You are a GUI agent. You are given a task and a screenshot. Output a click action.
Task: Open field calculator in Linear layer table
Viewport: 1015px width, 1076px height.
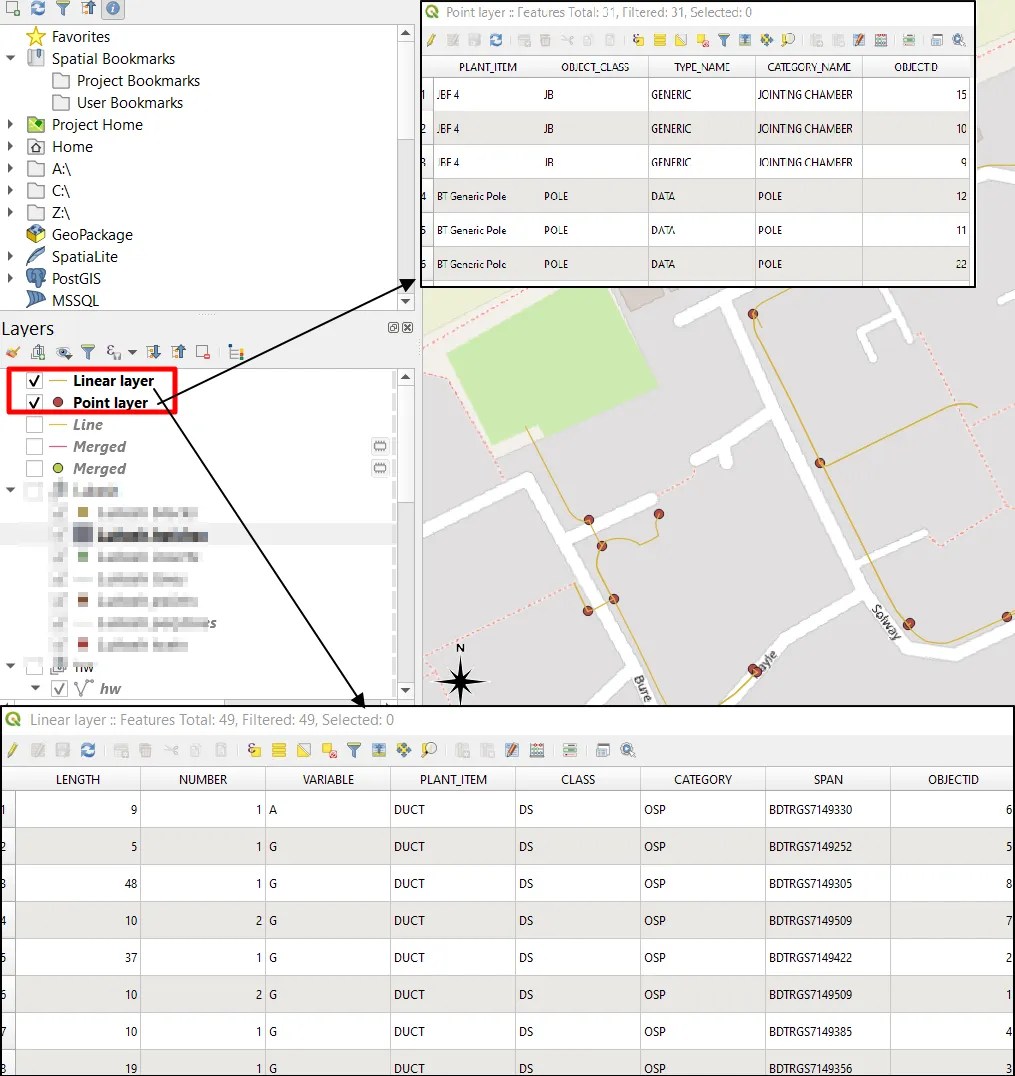535,750
